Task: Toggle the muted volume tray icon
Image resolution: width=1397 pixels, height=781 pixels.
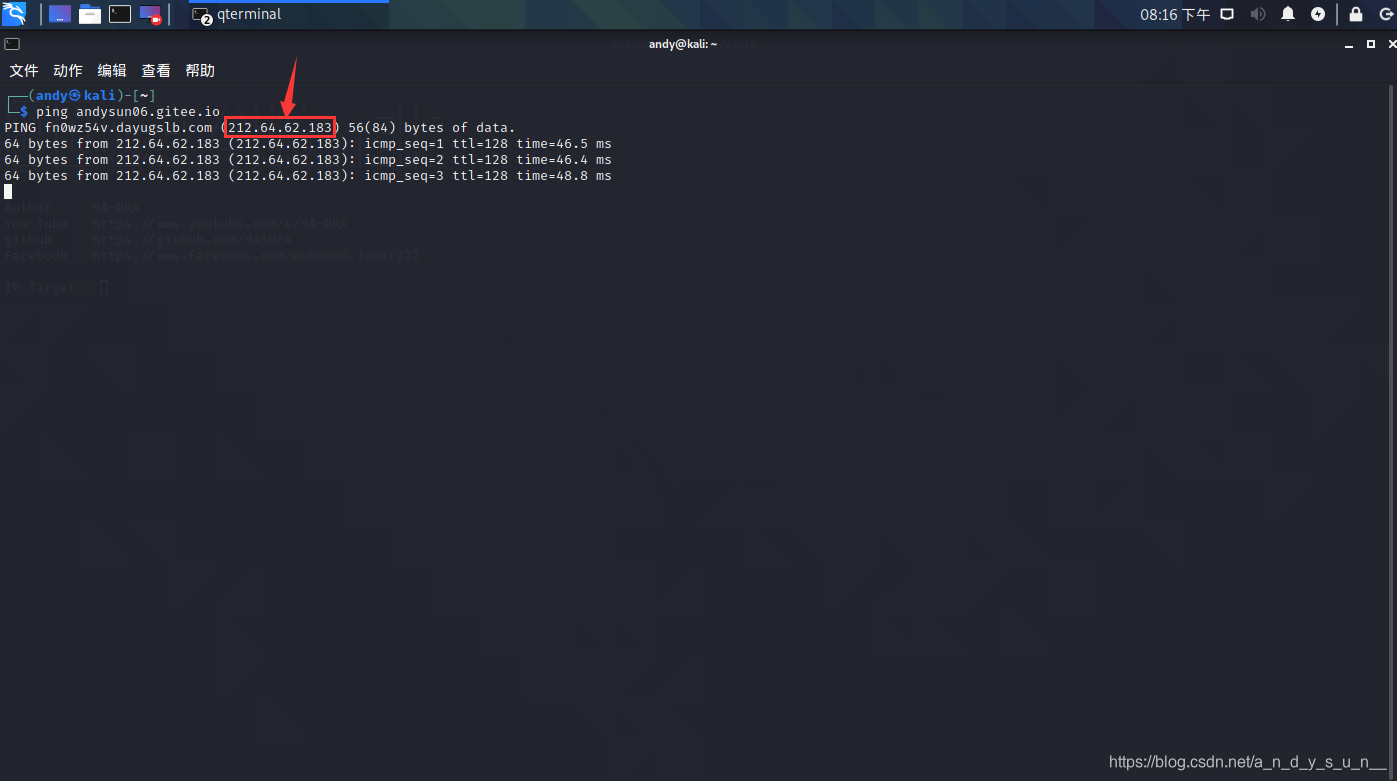Action: click(x=1258, y=14)
